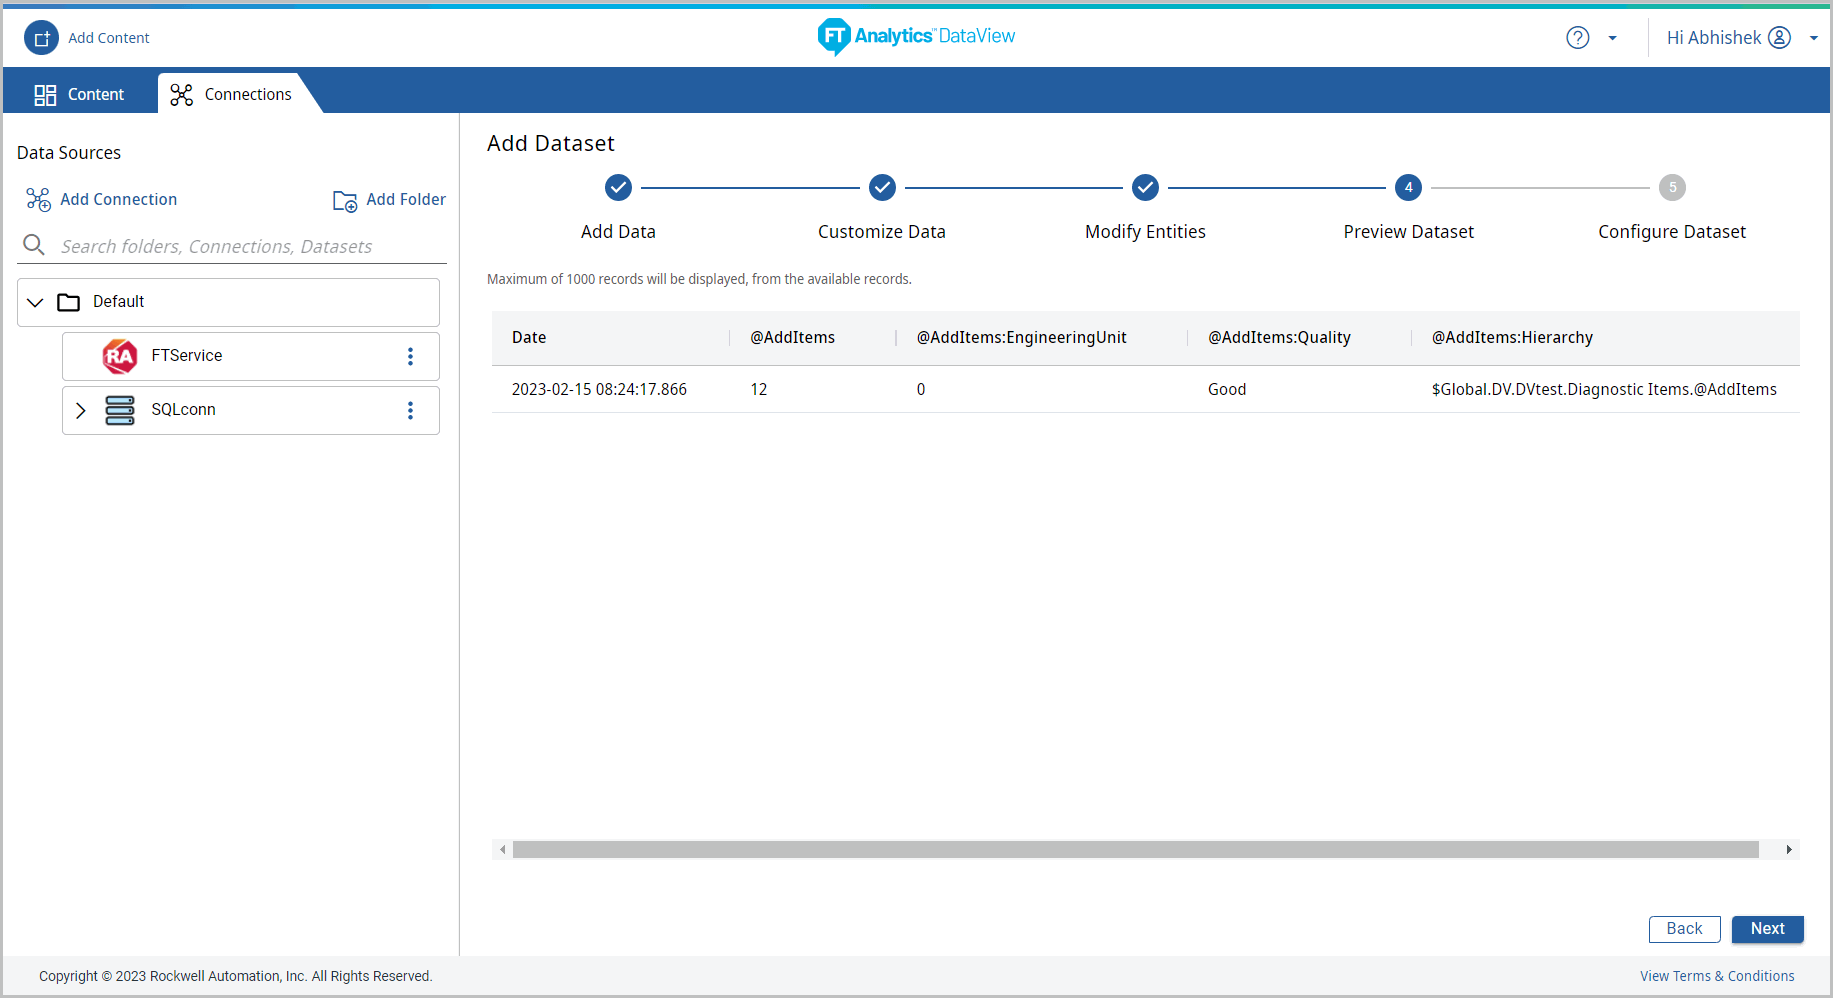Click the horizontal scrollbar thumb
The image size is (1833, 998).
click(x=1136, y=850)
